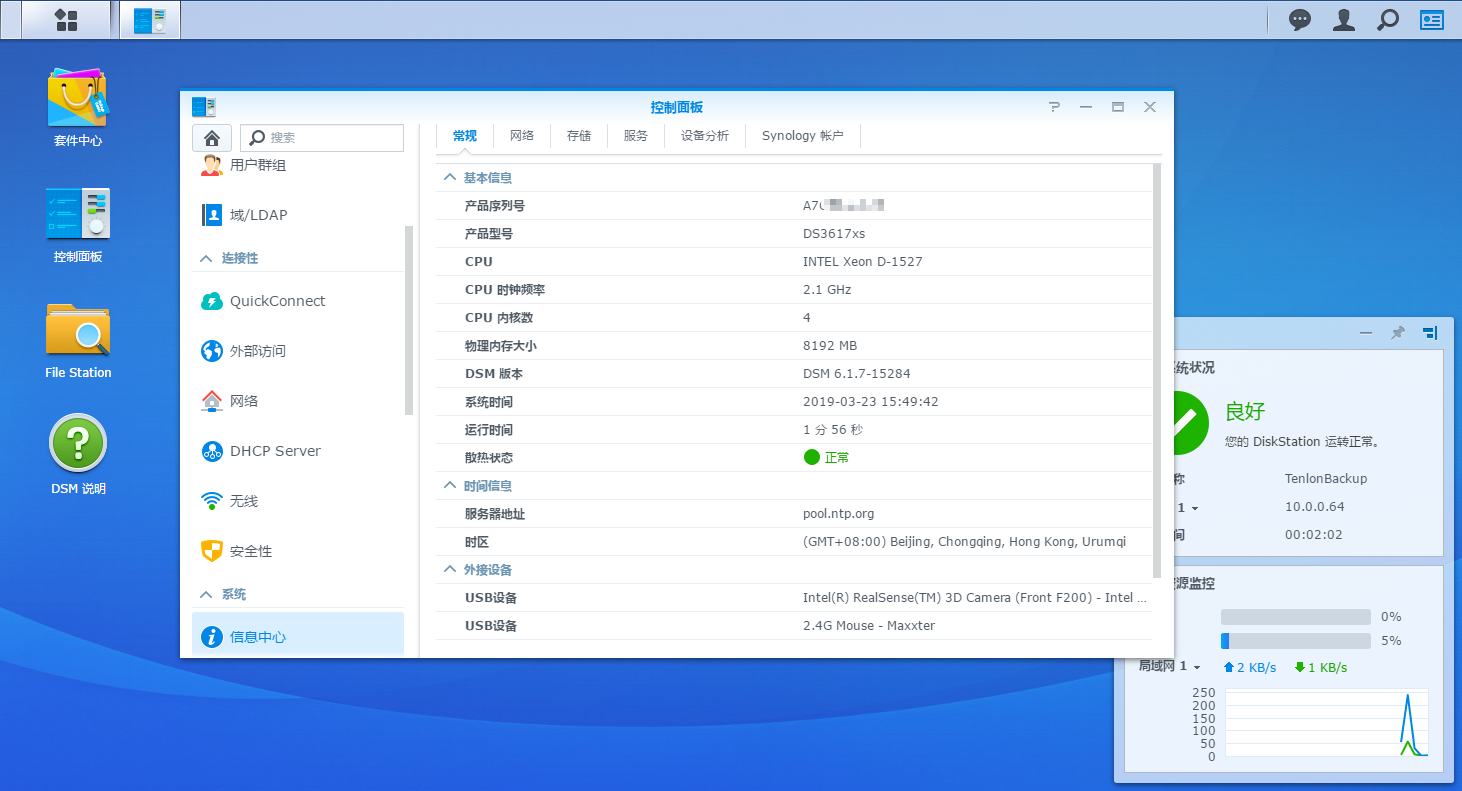Click the pool.ntp.org server address
The height and width of the screenshot is (791, 1462).
[x=839, y=514]
